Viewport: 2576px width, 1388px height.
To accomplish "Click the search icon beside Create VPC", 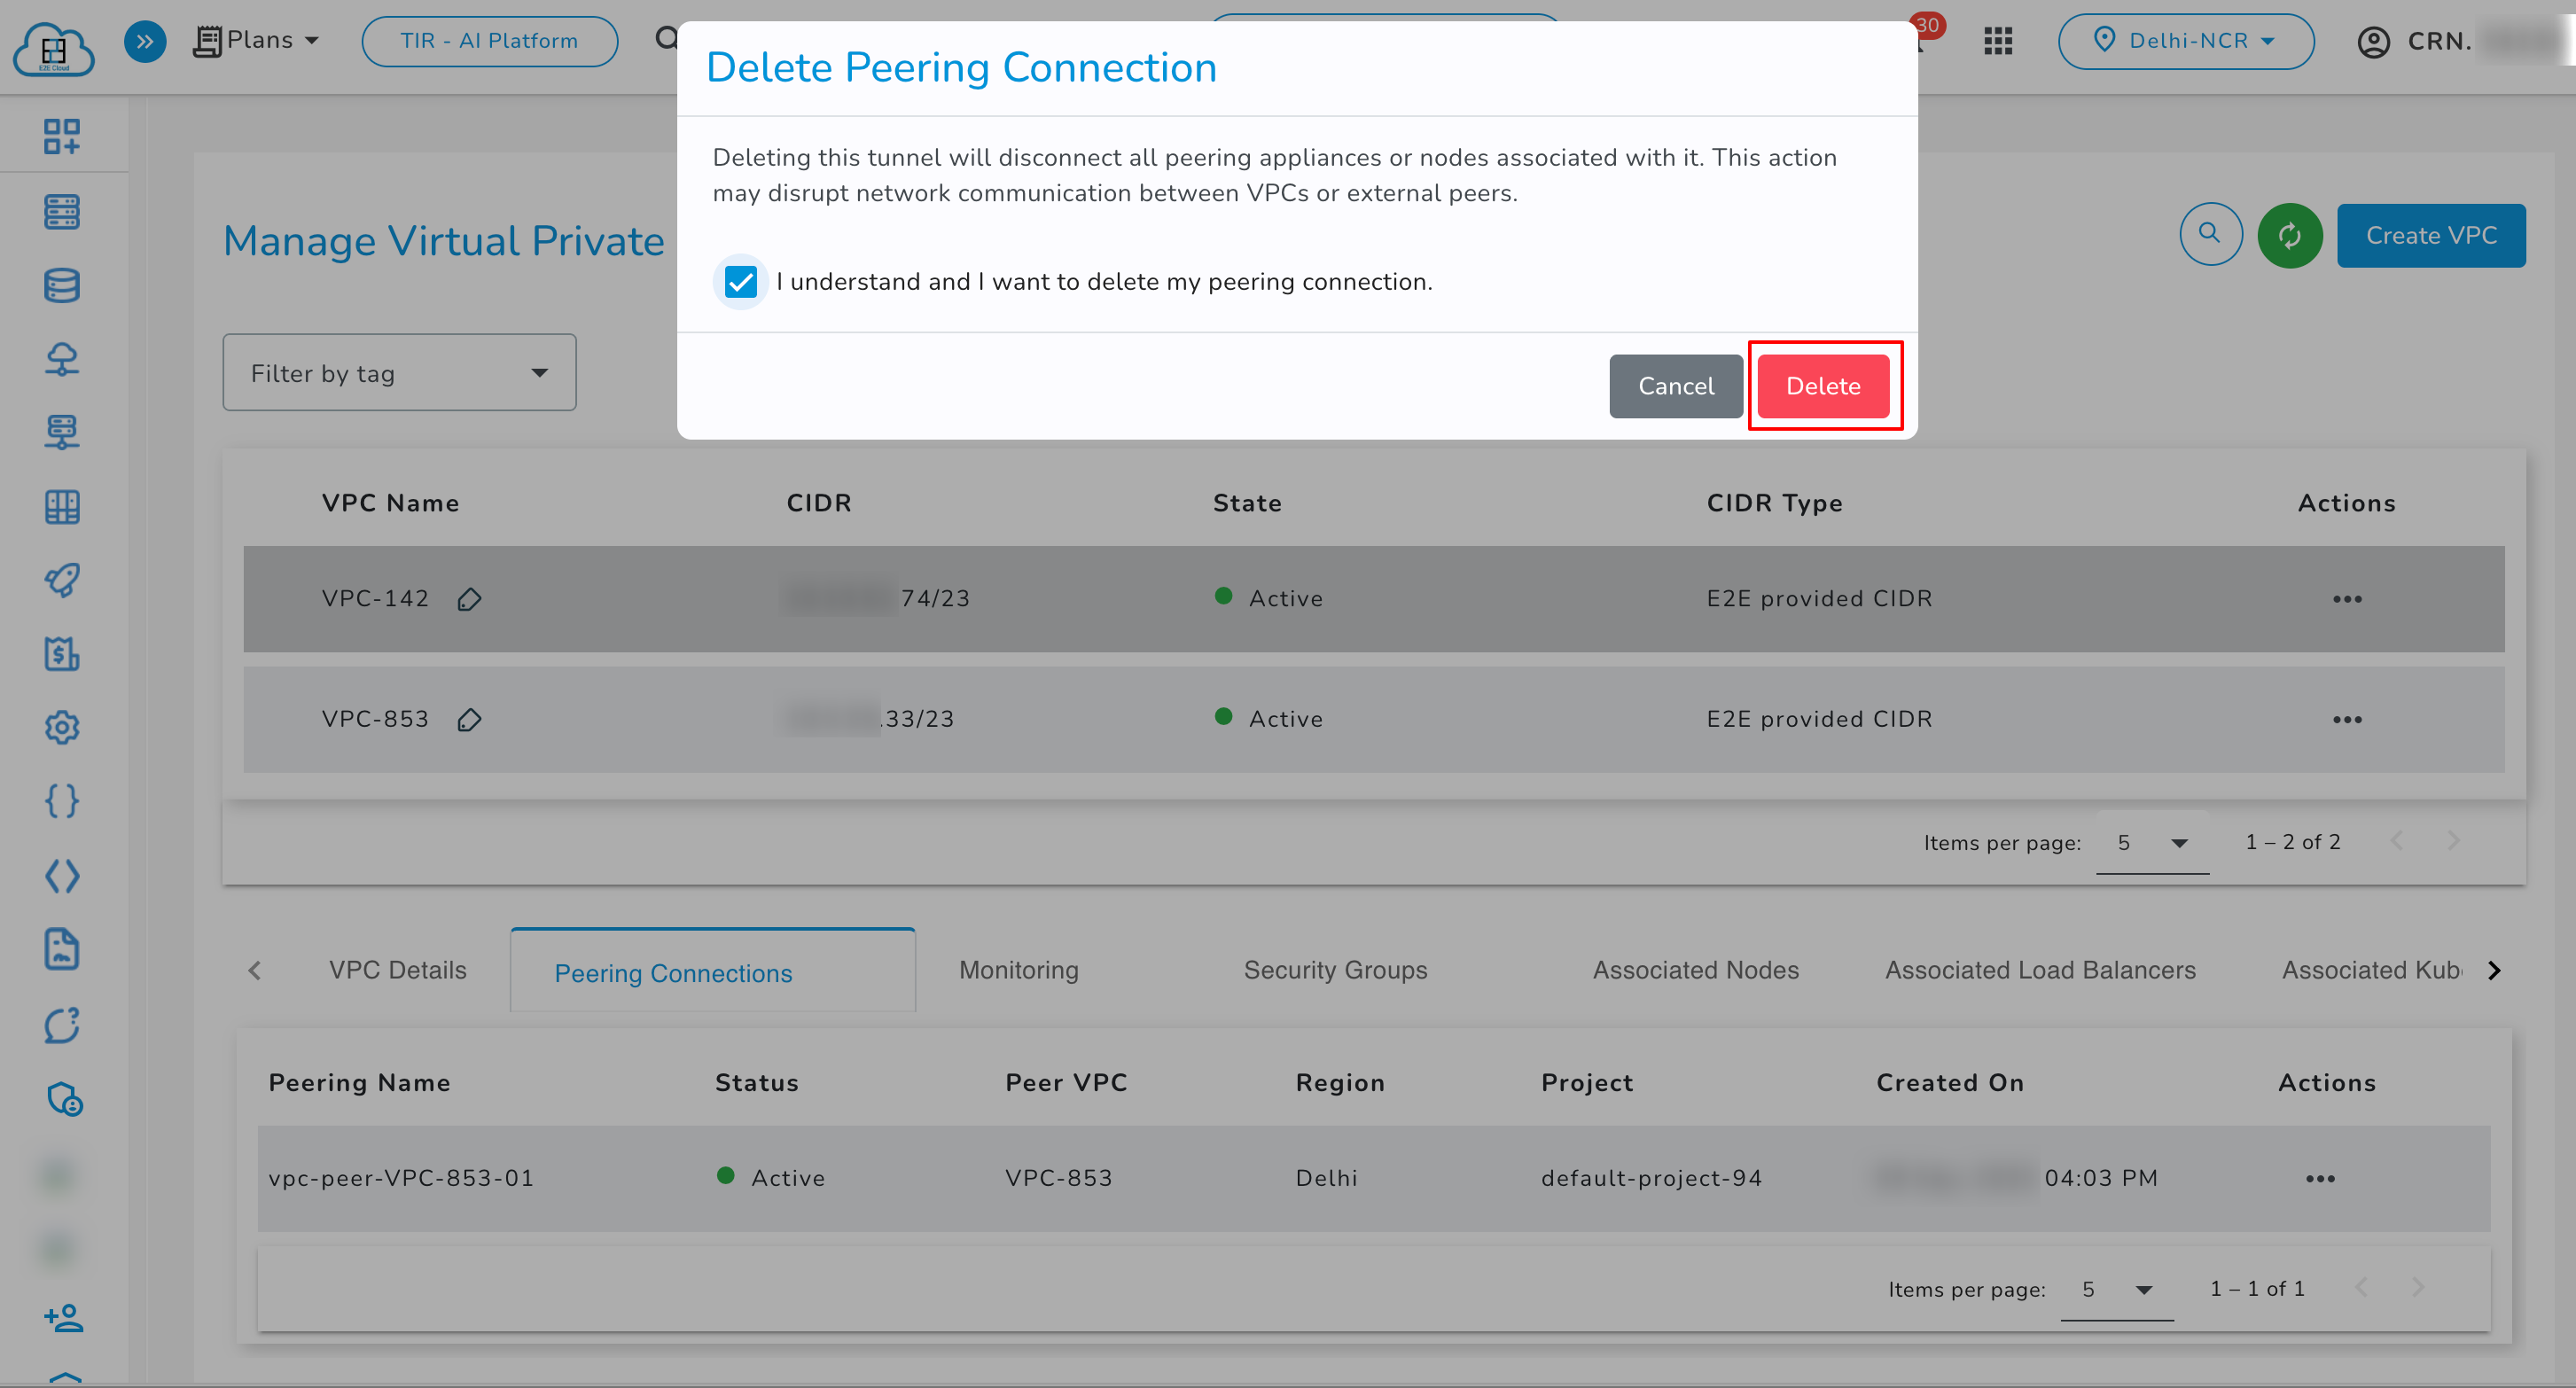I will click(2211, 234).
